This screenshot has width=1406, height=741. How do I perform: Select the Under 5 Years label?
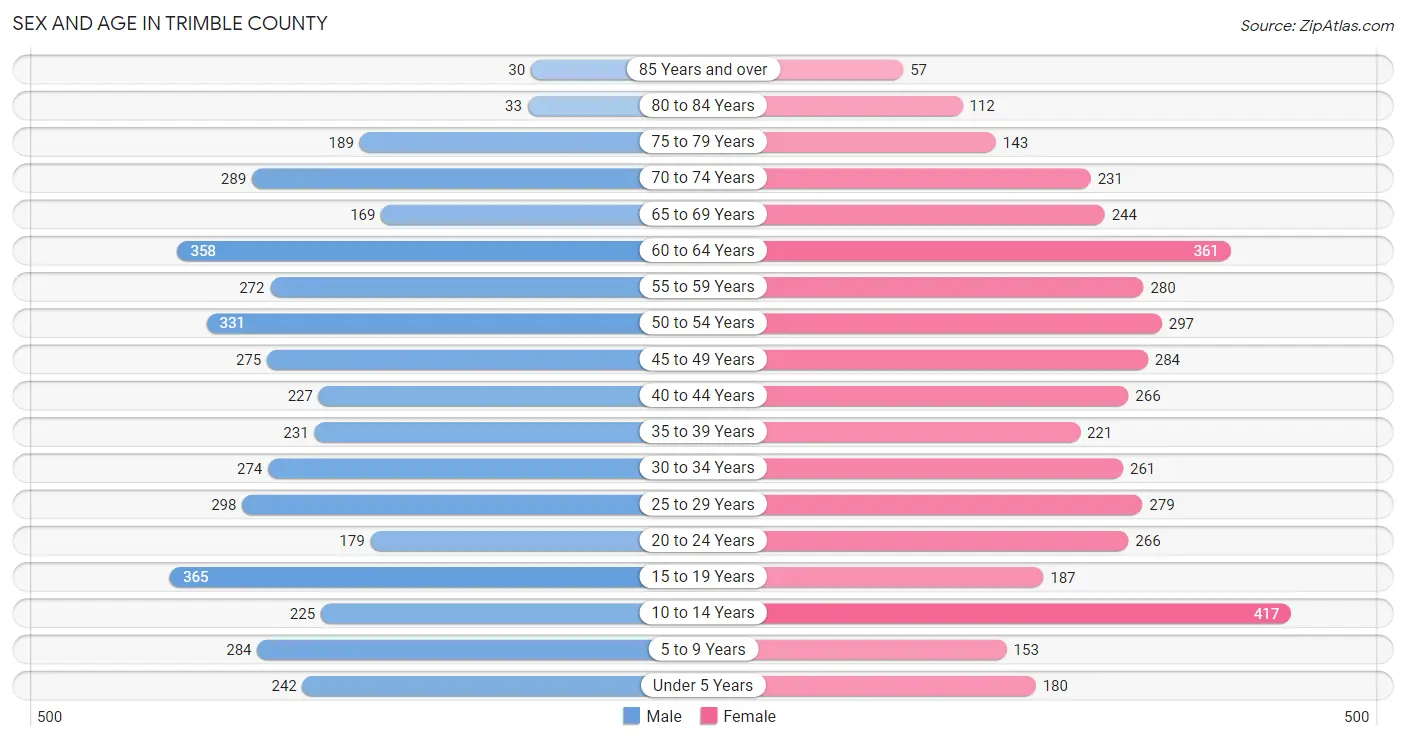[703, 685]
